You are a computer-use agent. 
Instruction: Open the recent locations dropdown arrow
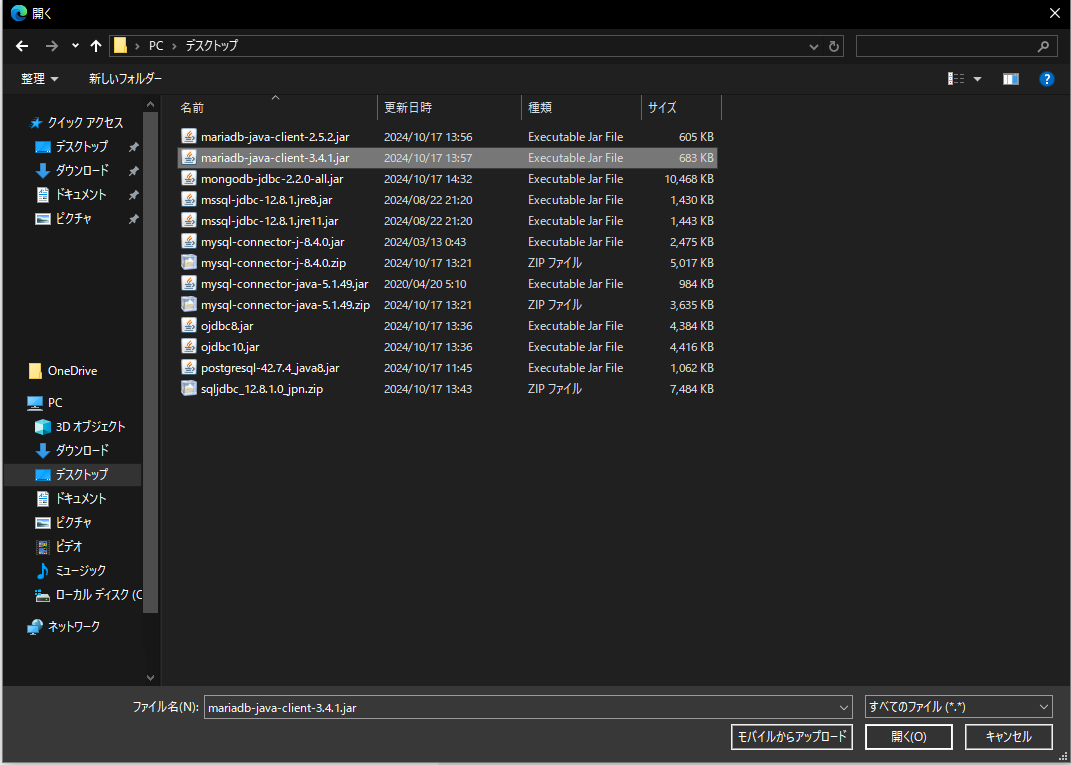pos(75,46)
